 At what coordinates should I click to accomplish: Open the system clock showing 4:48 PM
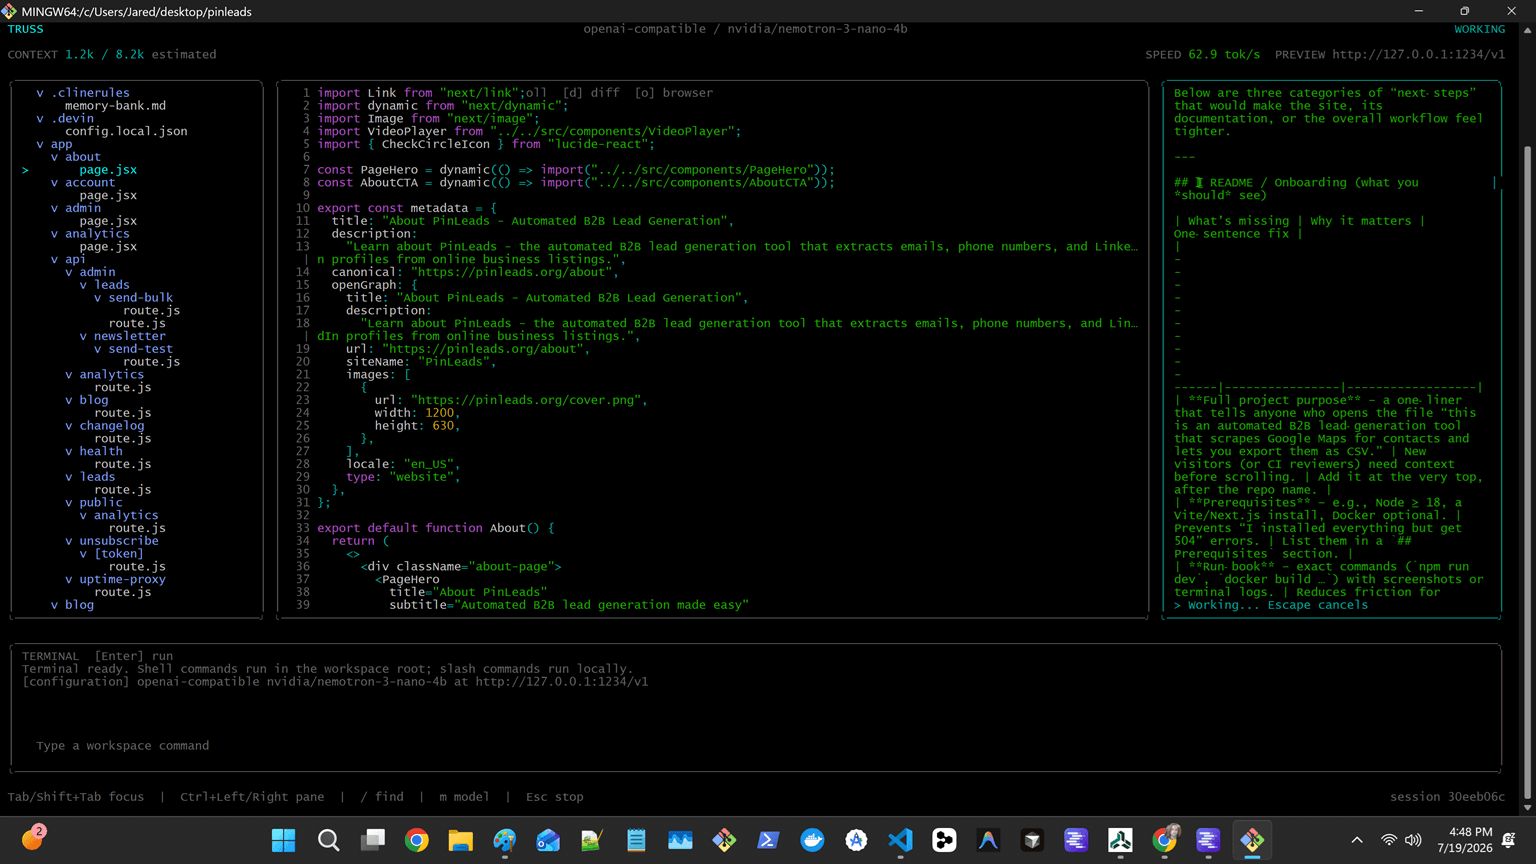pyautogui.click(x=1464, y=840)
